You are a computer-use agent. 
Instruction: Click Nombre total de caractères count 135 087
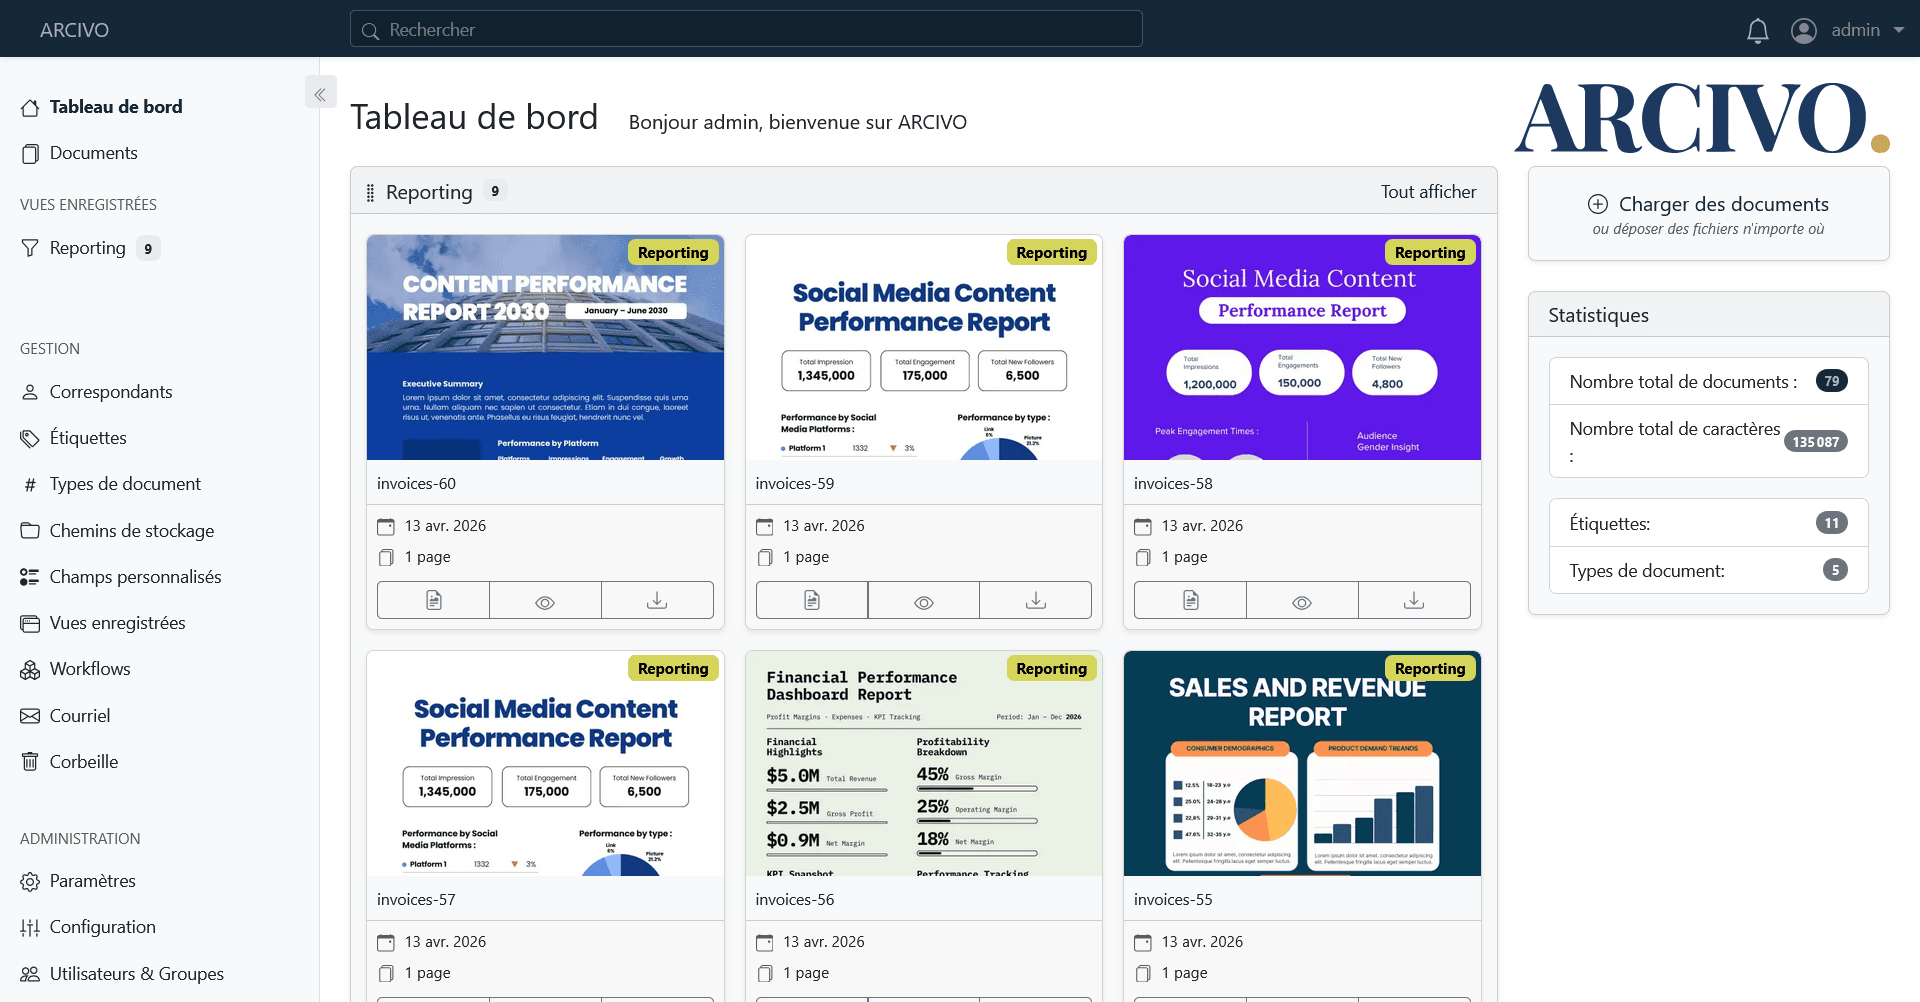pyautogui.click(x=1816, y=442)
